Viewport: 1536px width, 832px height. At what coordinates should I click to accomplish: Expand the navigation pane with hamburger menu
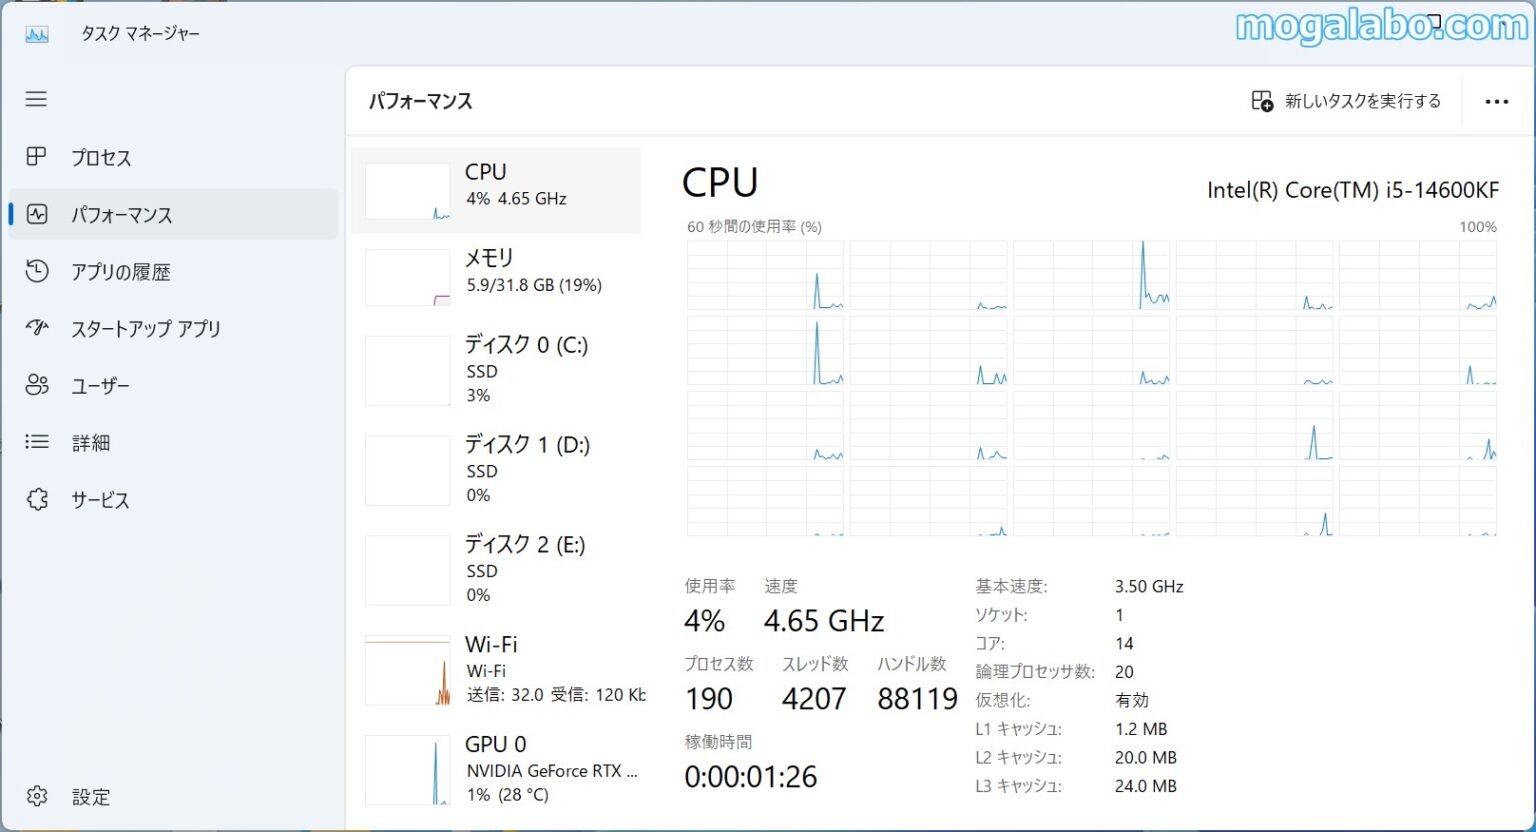[x=36, y=99]
